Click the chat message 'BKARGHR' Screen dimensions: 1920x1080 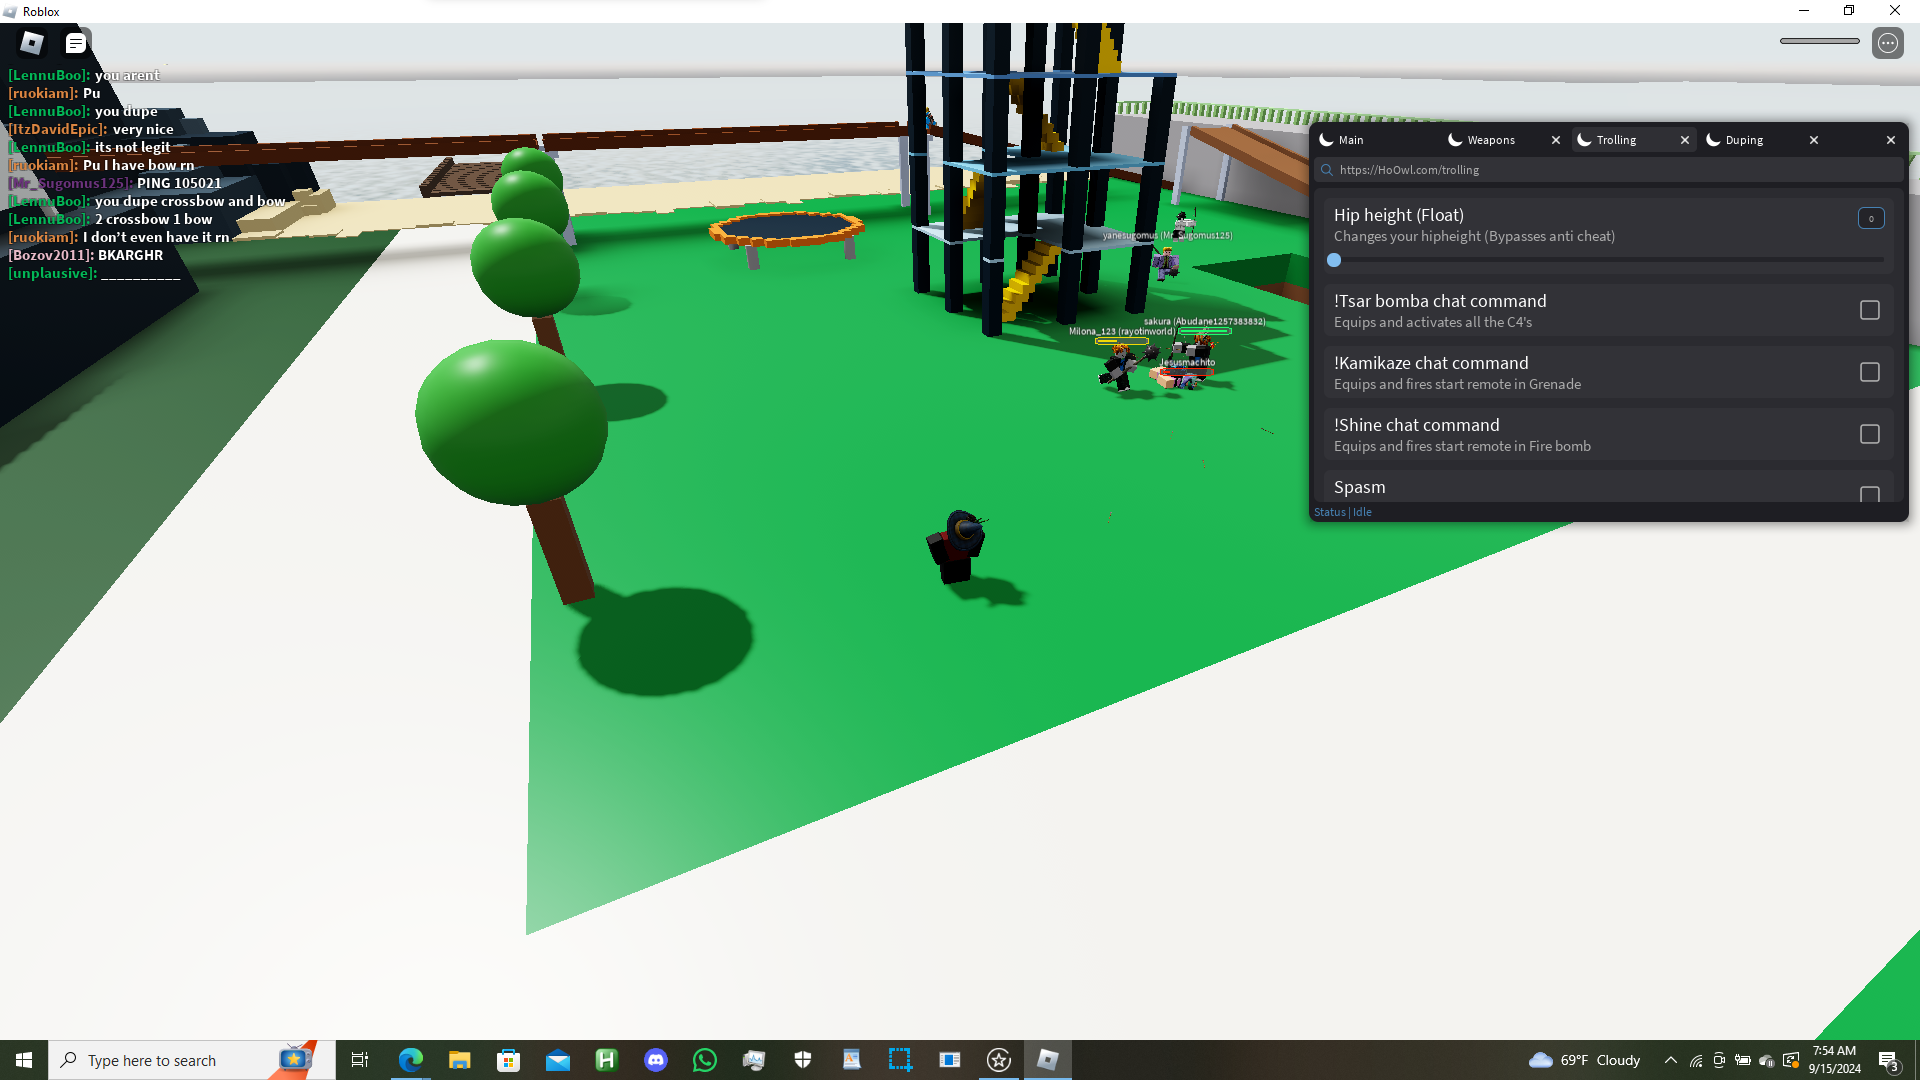pos(130,255)
